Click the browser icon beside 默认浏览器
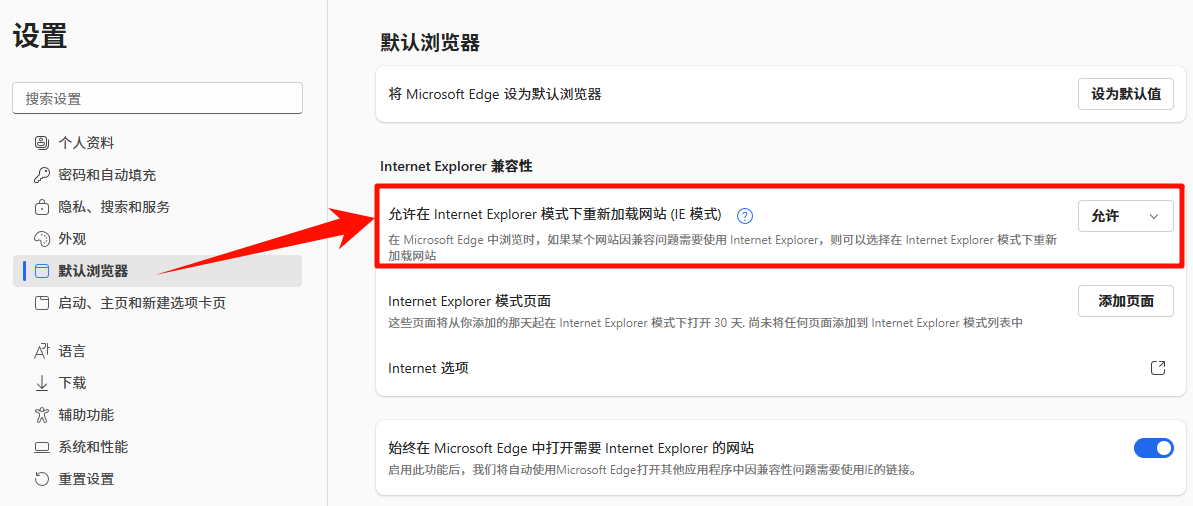 click(42, 271)
